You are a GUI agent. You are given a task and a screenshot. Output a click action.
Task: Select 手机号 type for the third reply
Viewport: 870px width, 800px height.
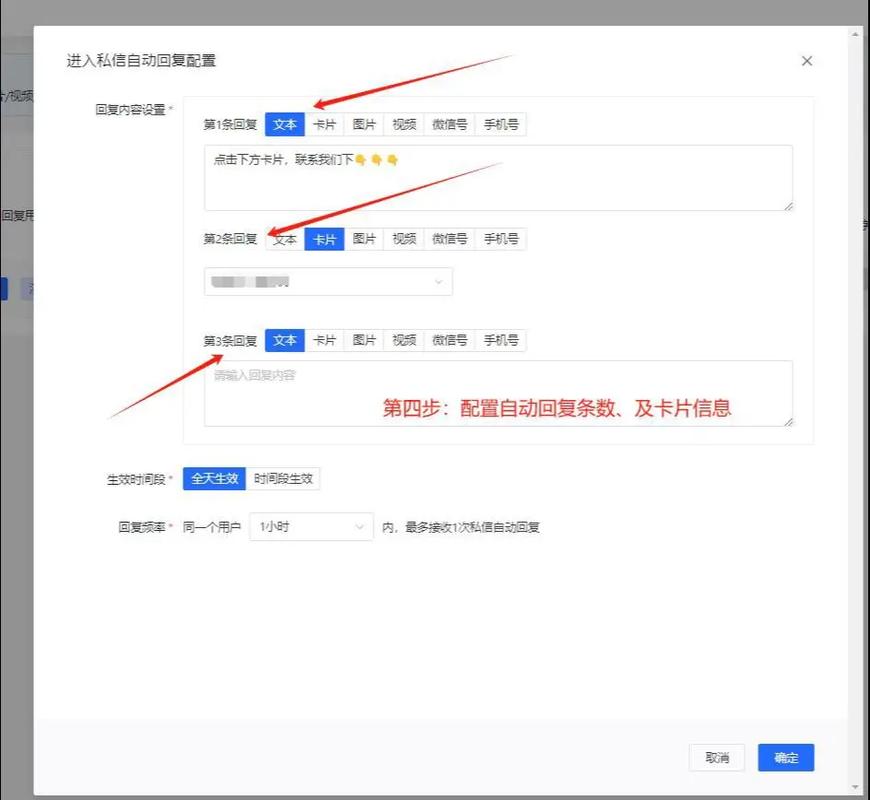point(500,340)
